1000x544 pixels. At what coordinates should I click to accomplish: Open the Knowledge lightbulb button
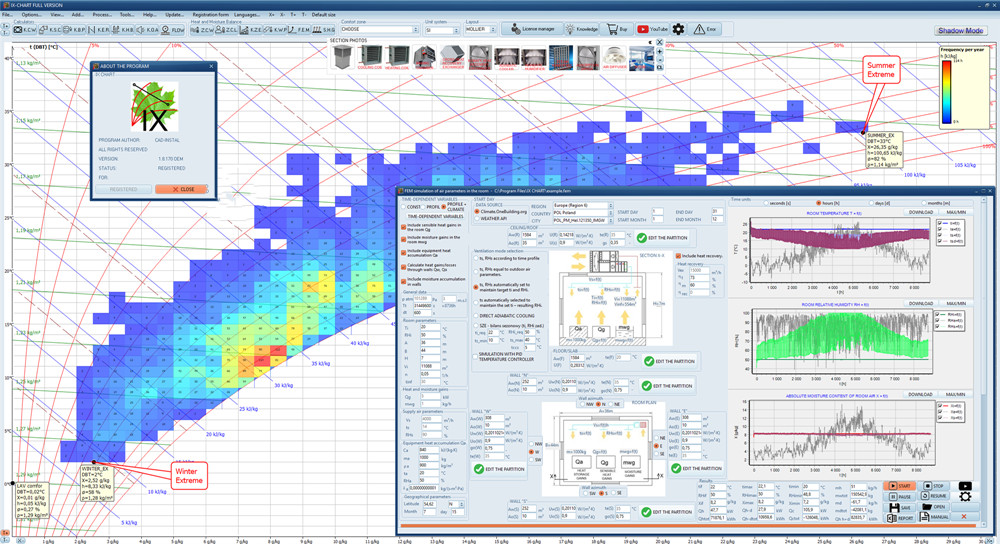click(582, 29)
